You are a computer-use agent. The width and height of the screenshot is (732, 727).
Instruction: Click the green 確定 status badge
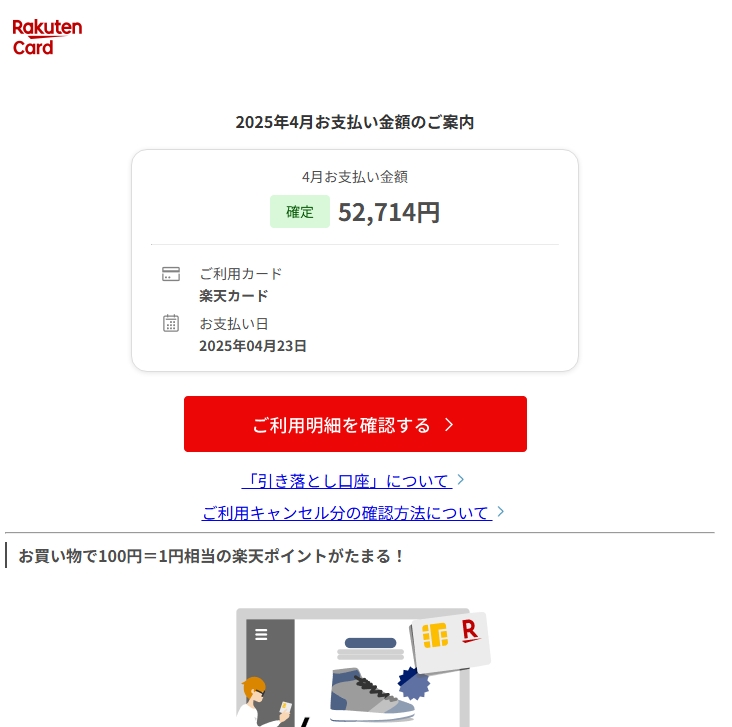tap(300, 212)
